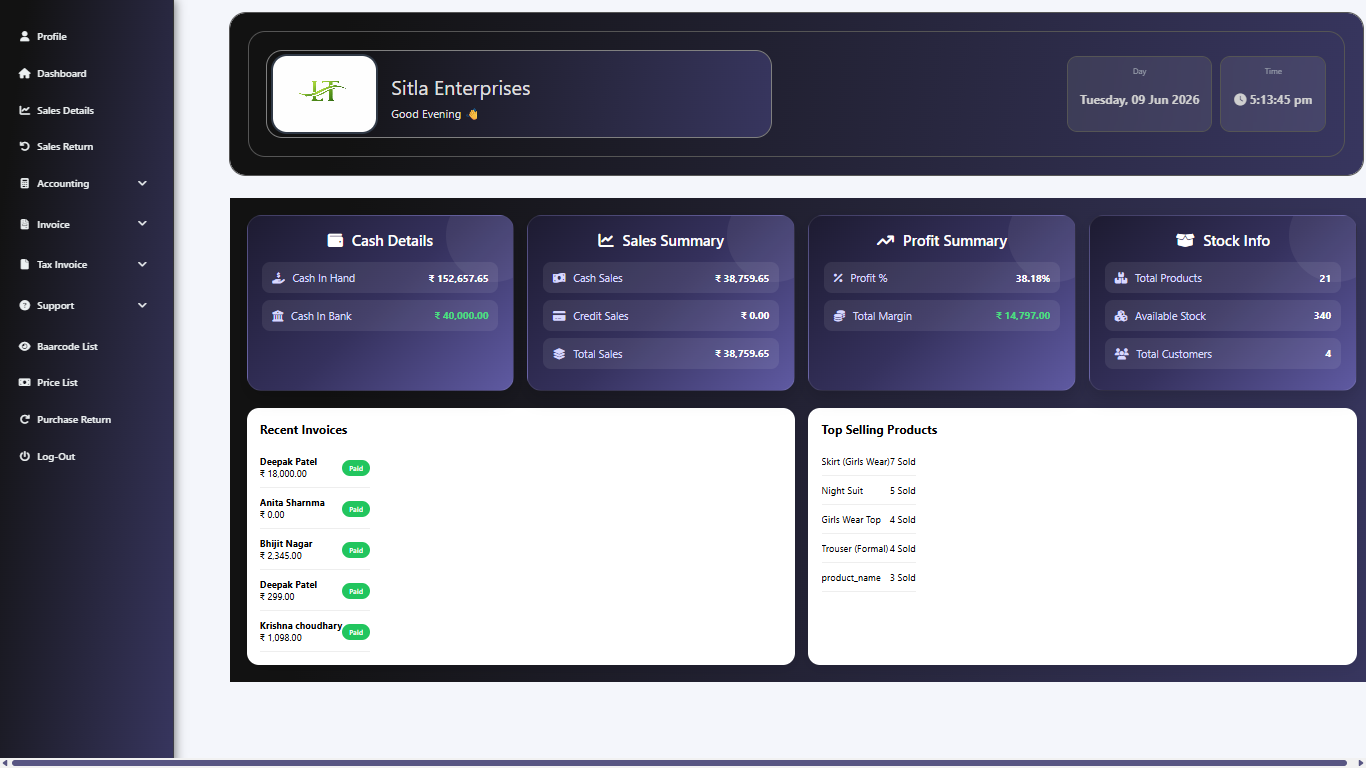Click the Paid badge for Deepak Patel ₹ 299.00
Screen dimensions: 1366x768
(x=356, y=591)
